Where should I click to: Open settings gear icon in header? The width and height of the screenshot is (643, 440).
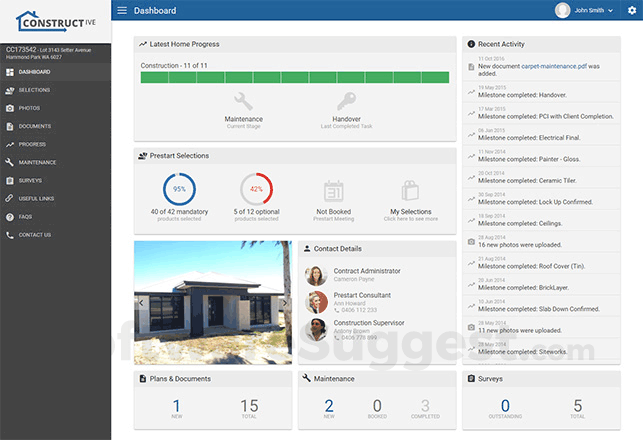(x=631, y=10)
